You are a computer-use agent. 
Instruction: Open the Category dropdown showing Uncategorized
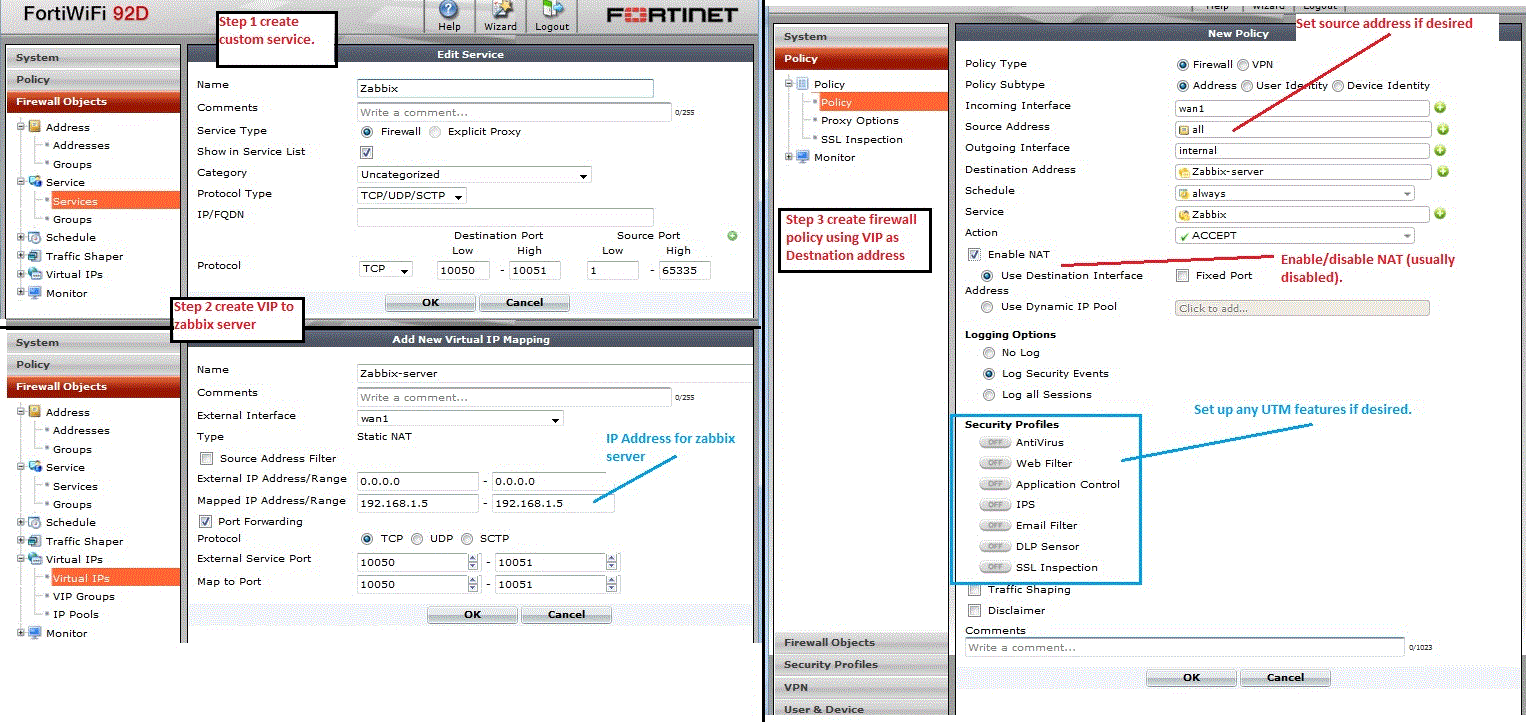(x=474, y=175)
